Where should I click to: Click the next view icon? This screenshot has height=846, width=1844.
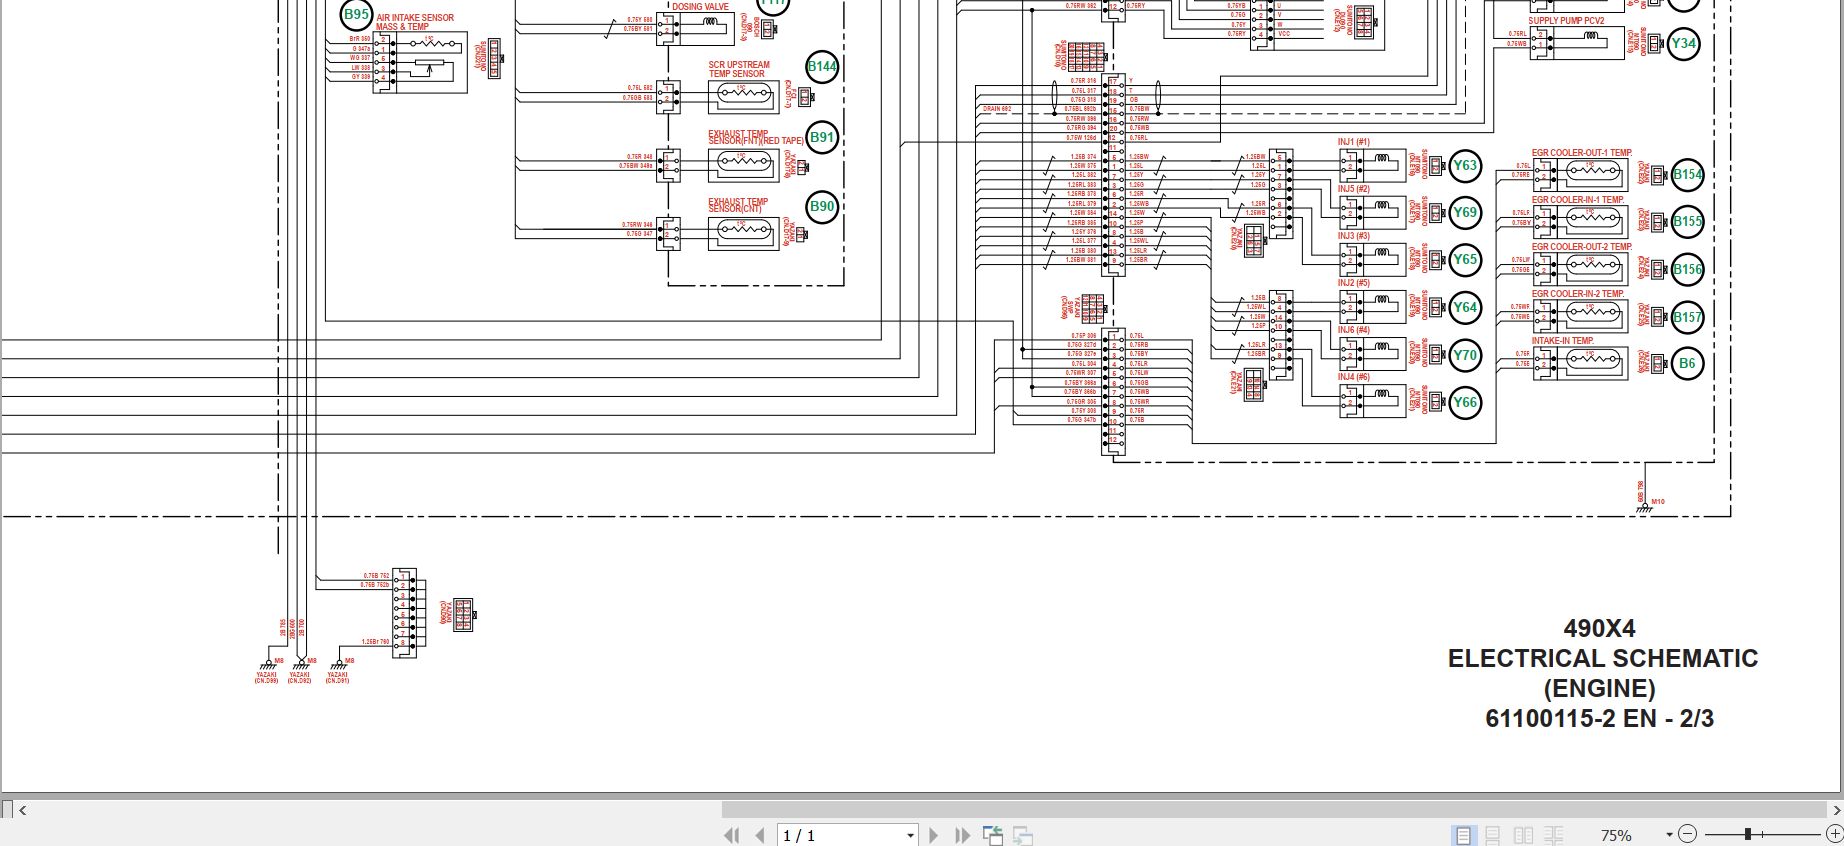click(x=1023, y=835)
